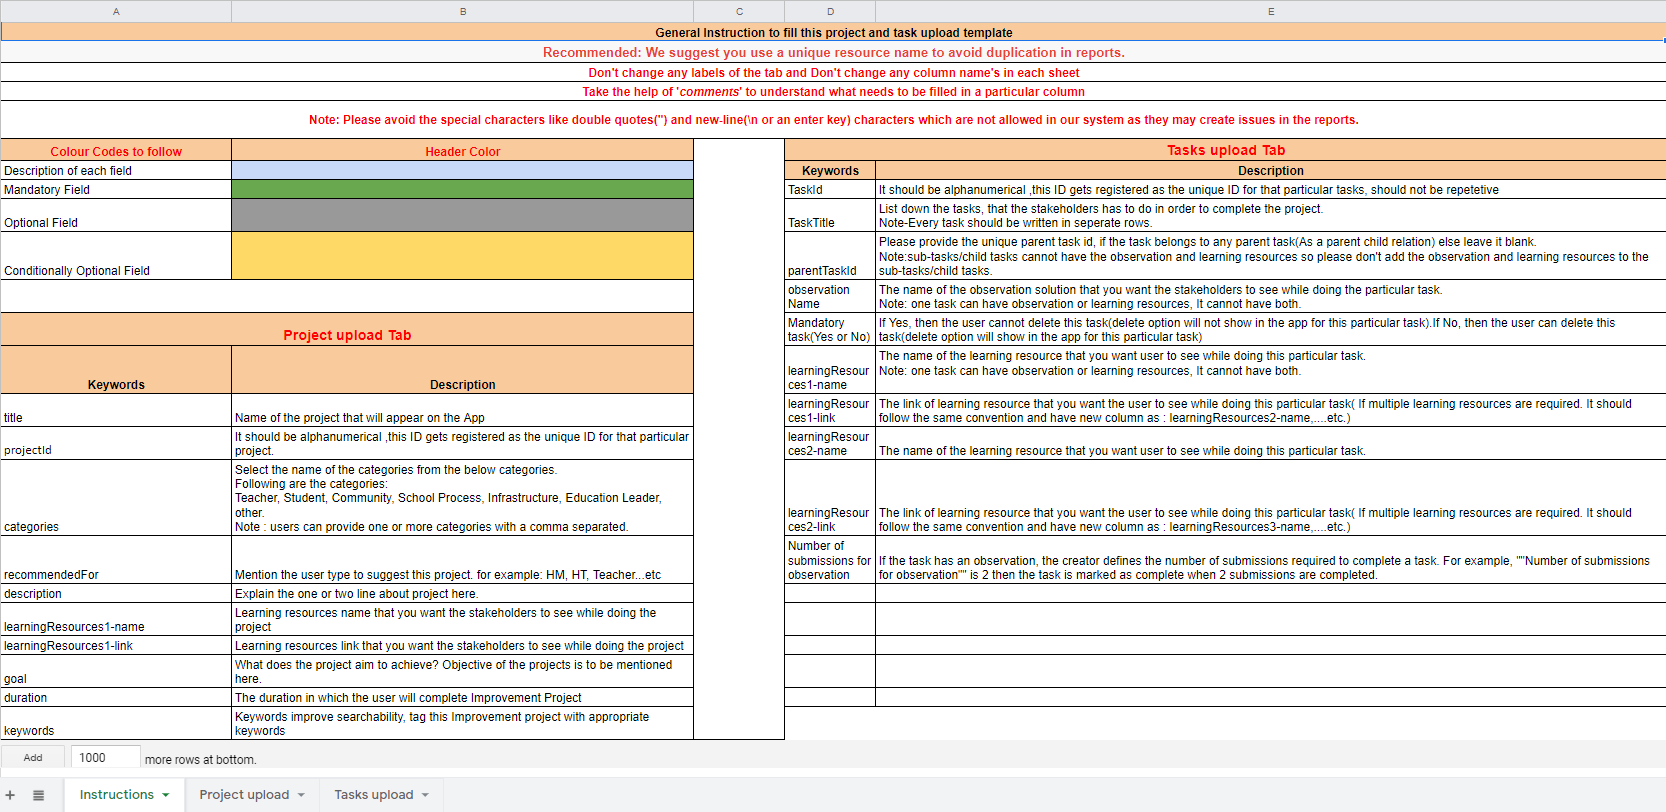Screen dimensions: 1666x812
Task: Switch to the Tasks upload sheet tab
Action: pyautogui.click(x=373, y=795)
